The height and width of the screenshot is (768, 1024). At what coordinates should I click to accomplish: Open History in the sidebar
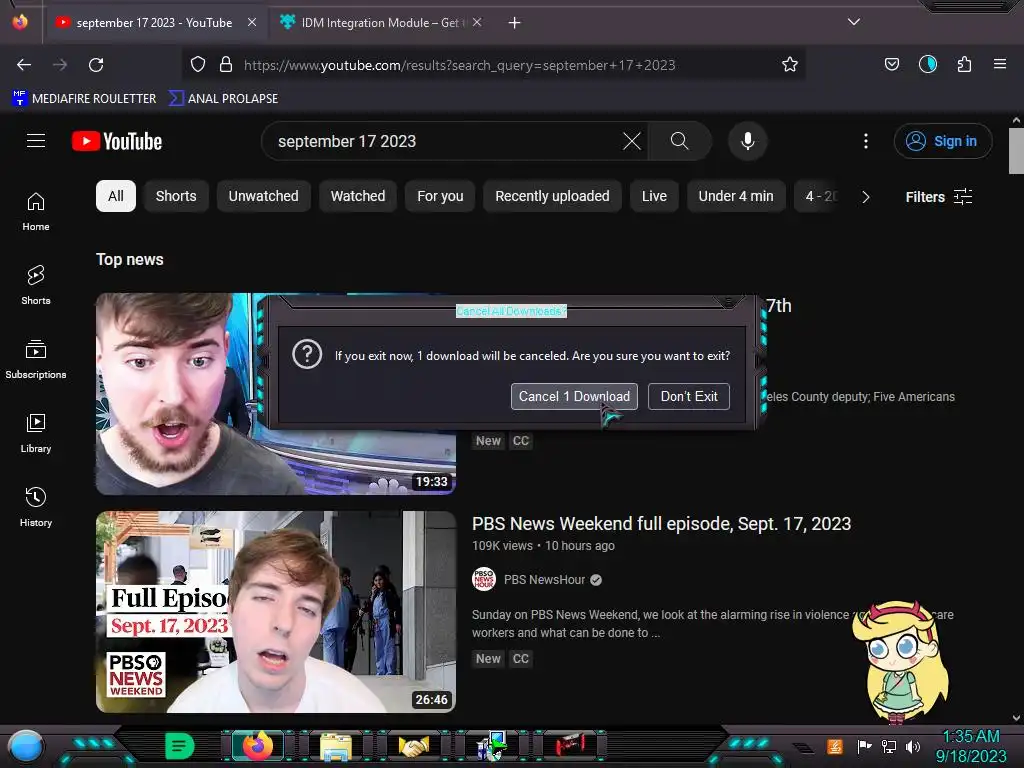pyautogui.click(x=36, y=507)
